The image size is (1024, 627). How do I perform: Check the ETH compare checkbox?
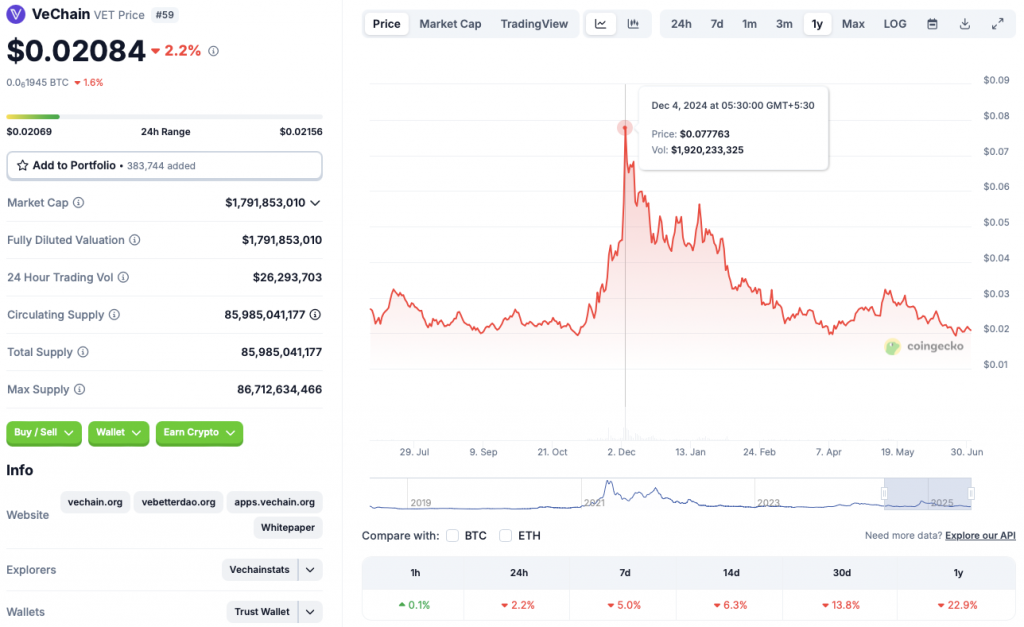pos(505,536)
